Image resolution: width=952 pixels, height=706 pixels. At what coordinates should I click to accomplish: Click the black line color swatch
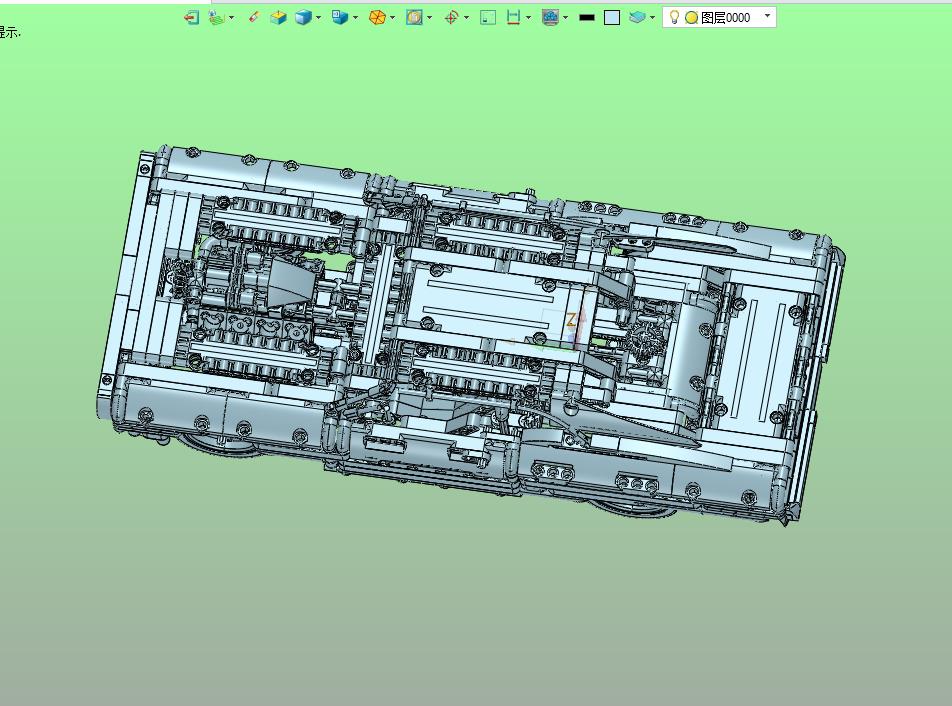[586, 18]
